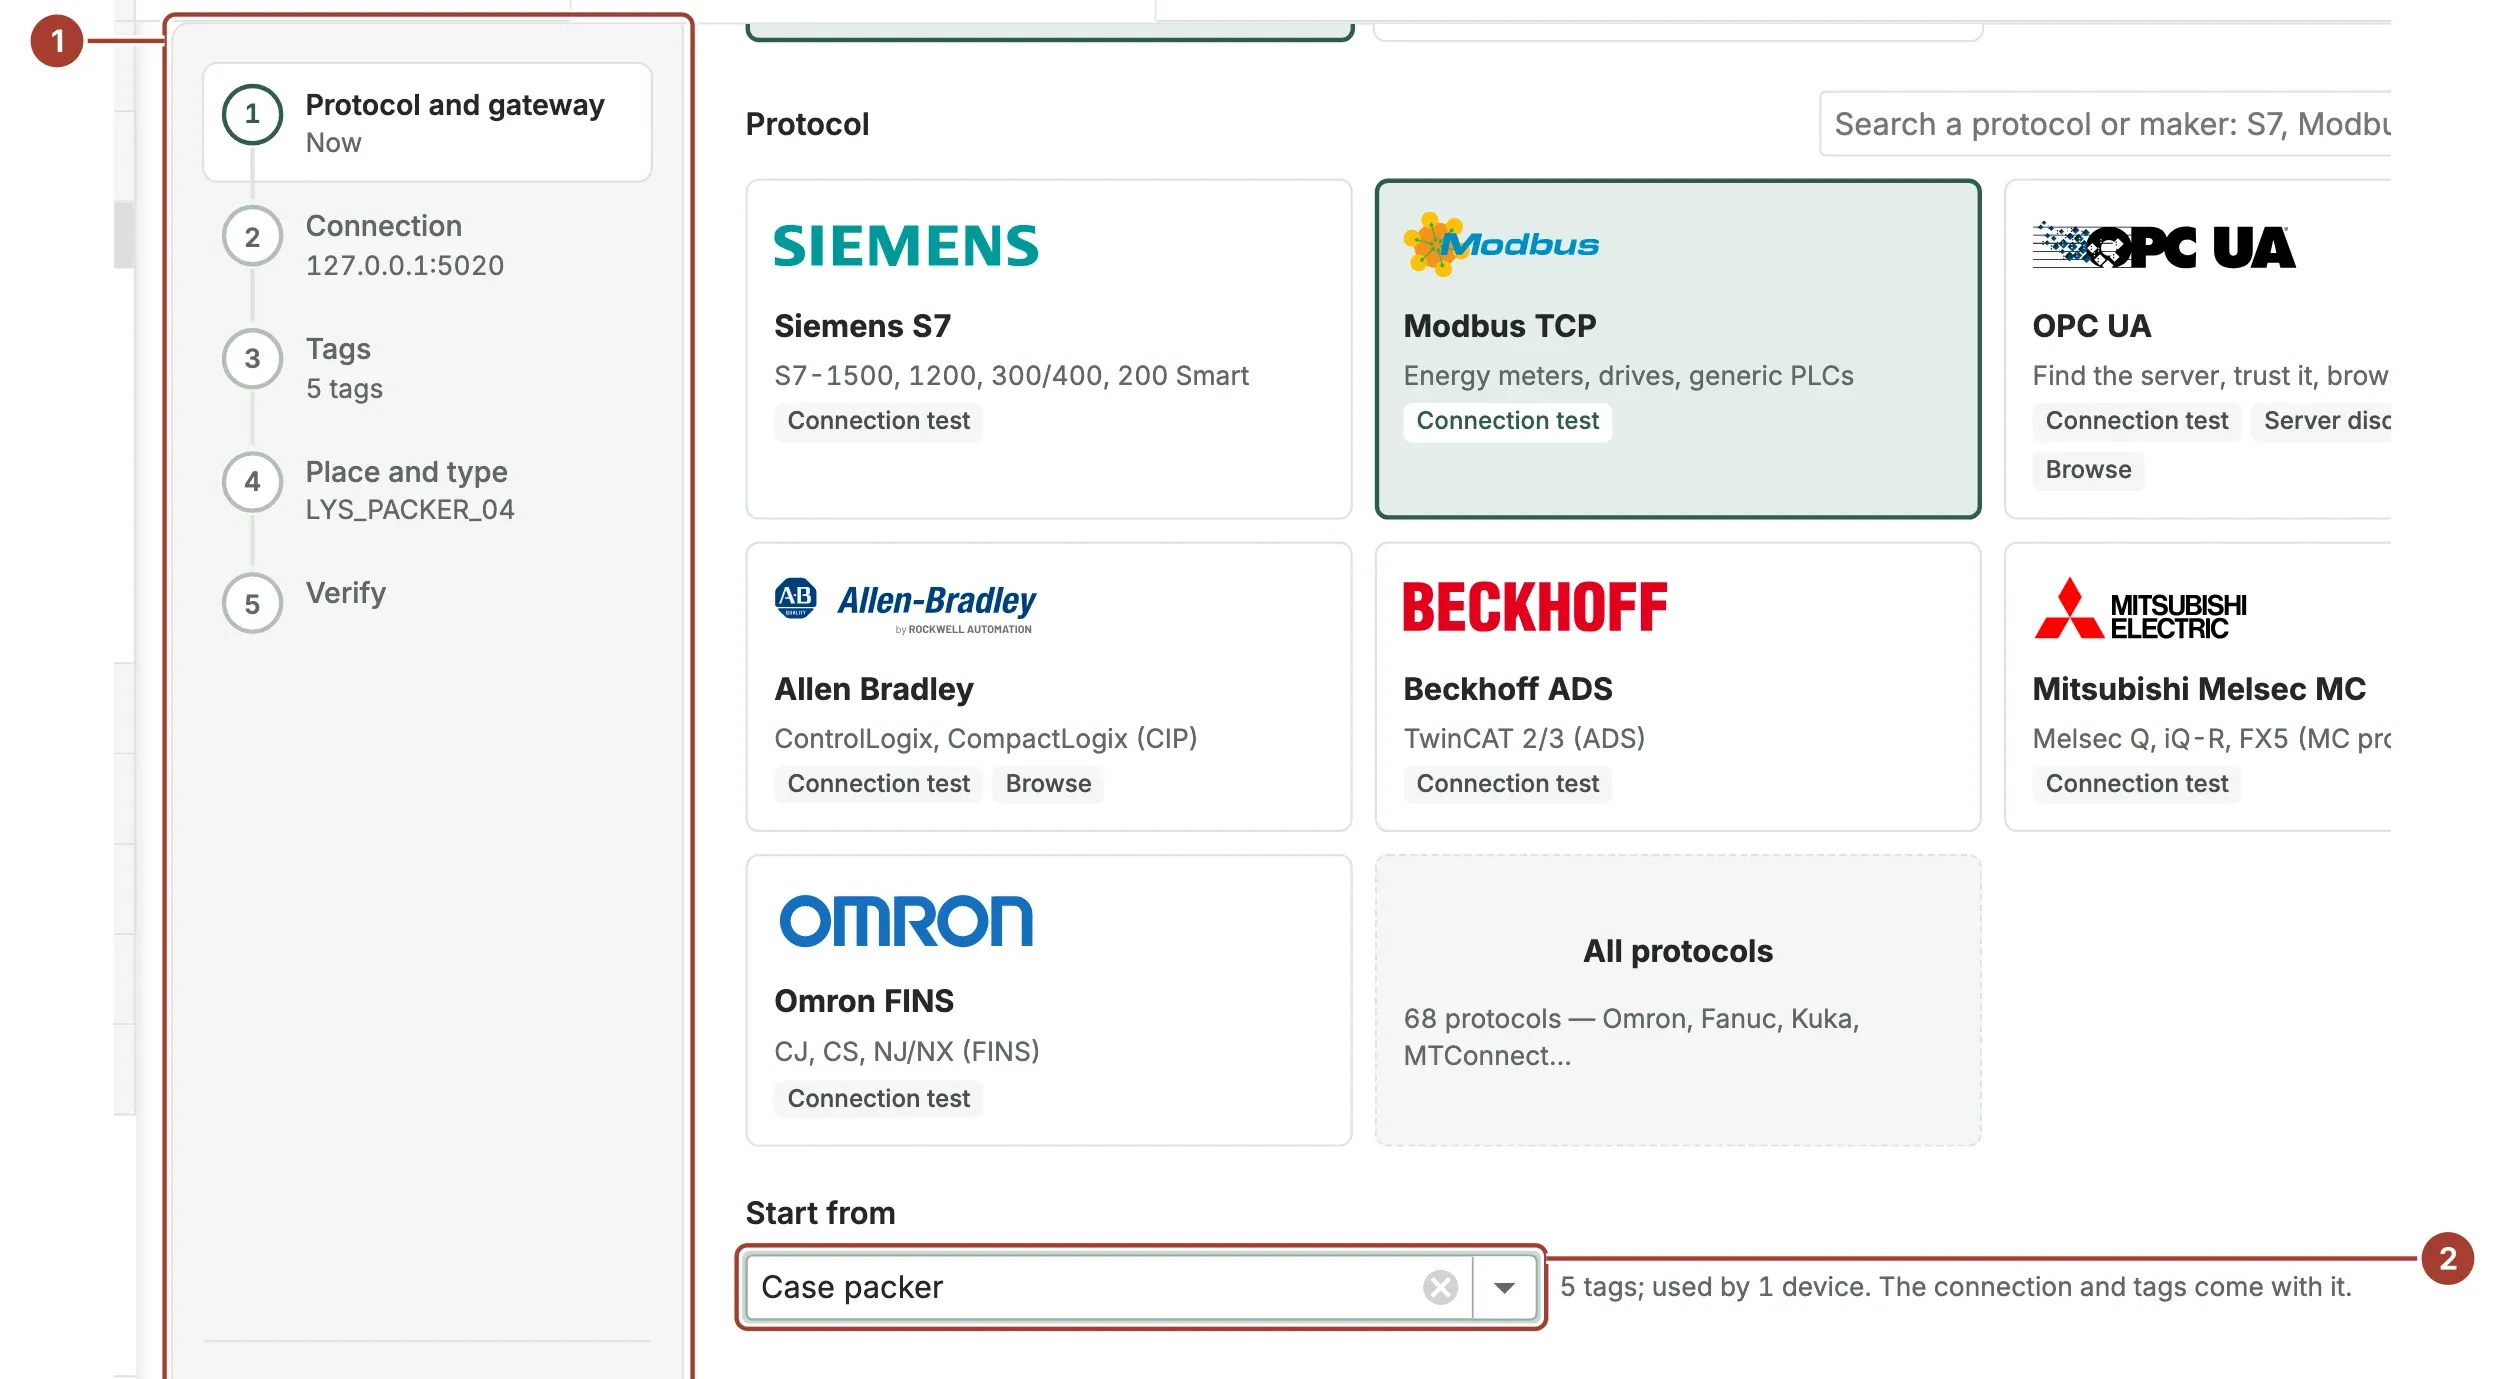
Task: Click the 5 tags label
Action: [344, 388]
